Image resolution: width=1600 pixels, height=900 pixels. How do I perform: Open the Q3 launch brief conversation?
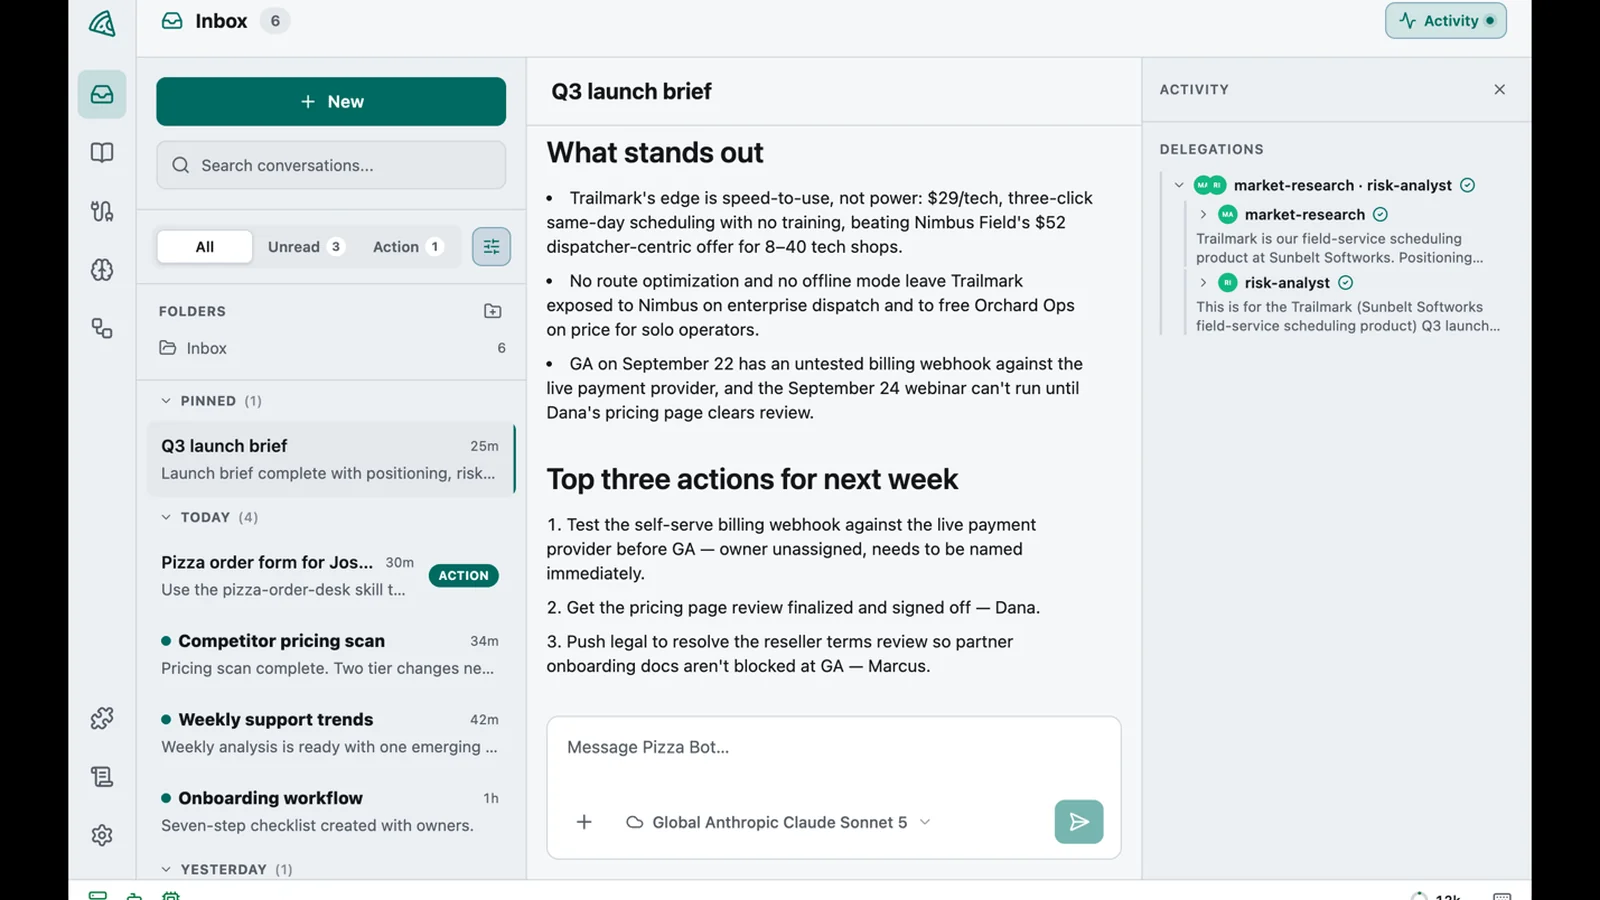click(x=331, y=459)
